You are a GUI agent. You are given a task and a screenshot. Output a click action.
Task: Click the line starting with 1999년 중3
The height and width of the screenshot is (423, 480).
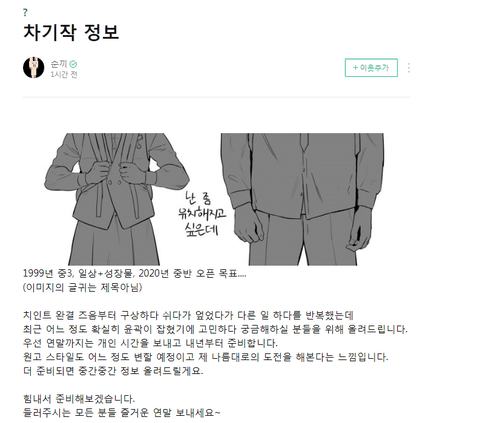click(x=135, y=274)
